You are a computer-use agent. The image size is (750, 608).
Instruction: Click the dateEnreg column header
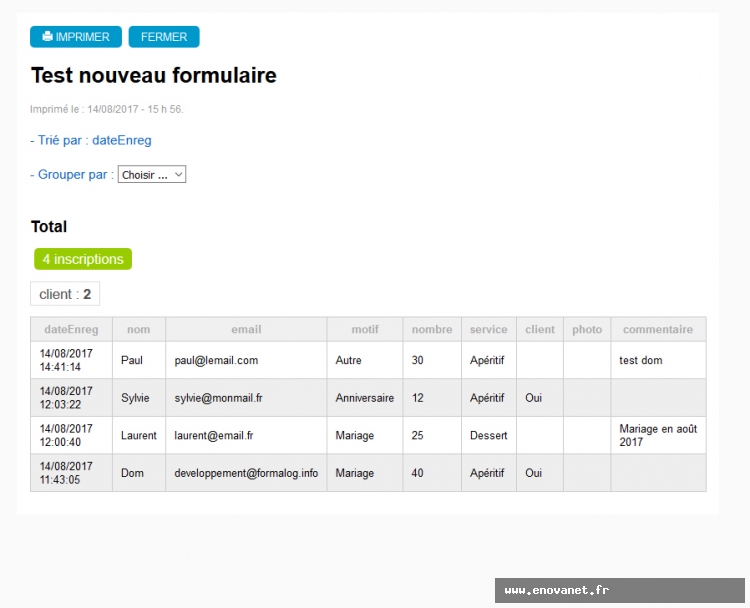pos(71,329)
